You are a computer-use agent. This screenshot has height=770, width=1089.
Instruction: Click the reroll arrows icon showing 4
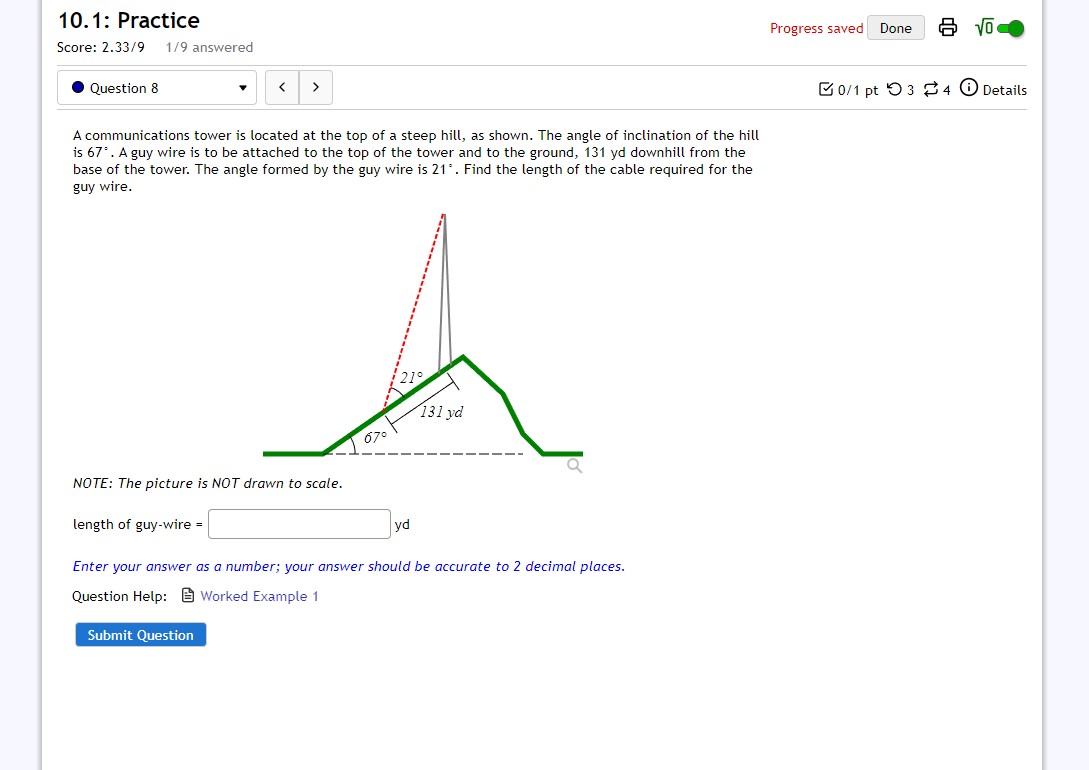tap(930, 90)
